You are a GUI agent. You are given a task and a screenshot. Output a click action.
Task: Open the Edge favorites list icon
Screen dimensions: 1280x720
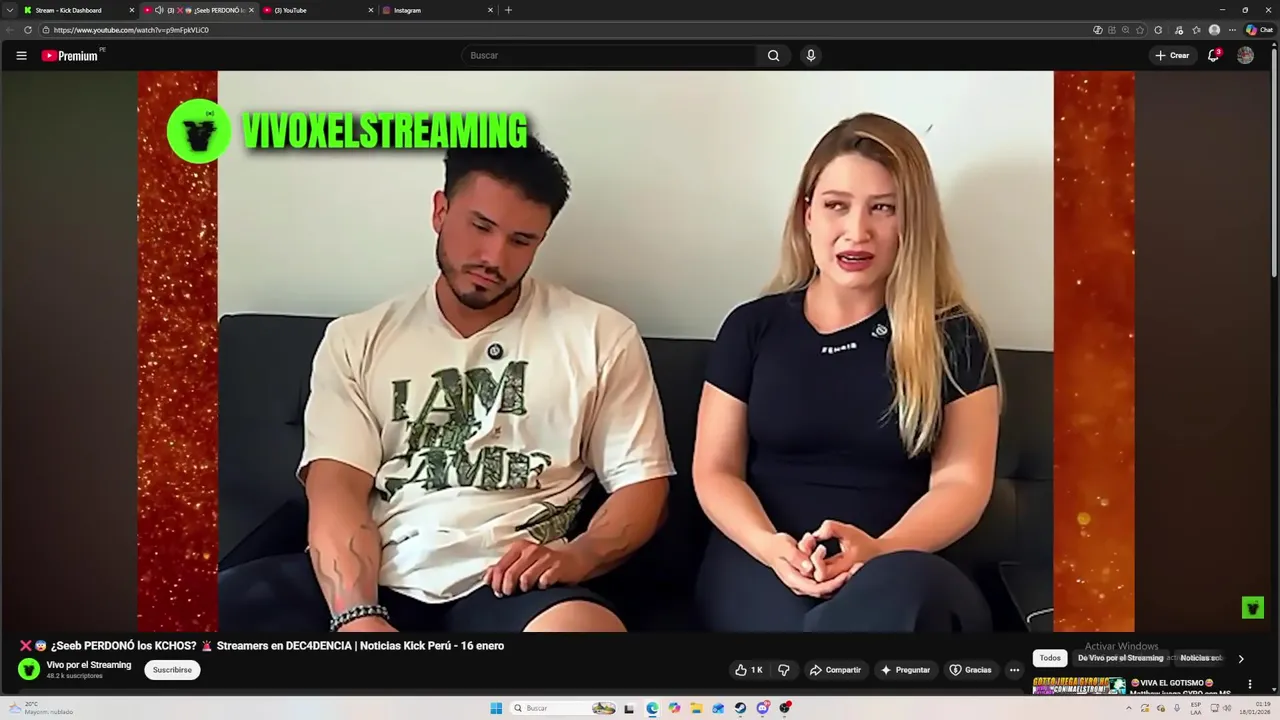tap(1196, 30)
